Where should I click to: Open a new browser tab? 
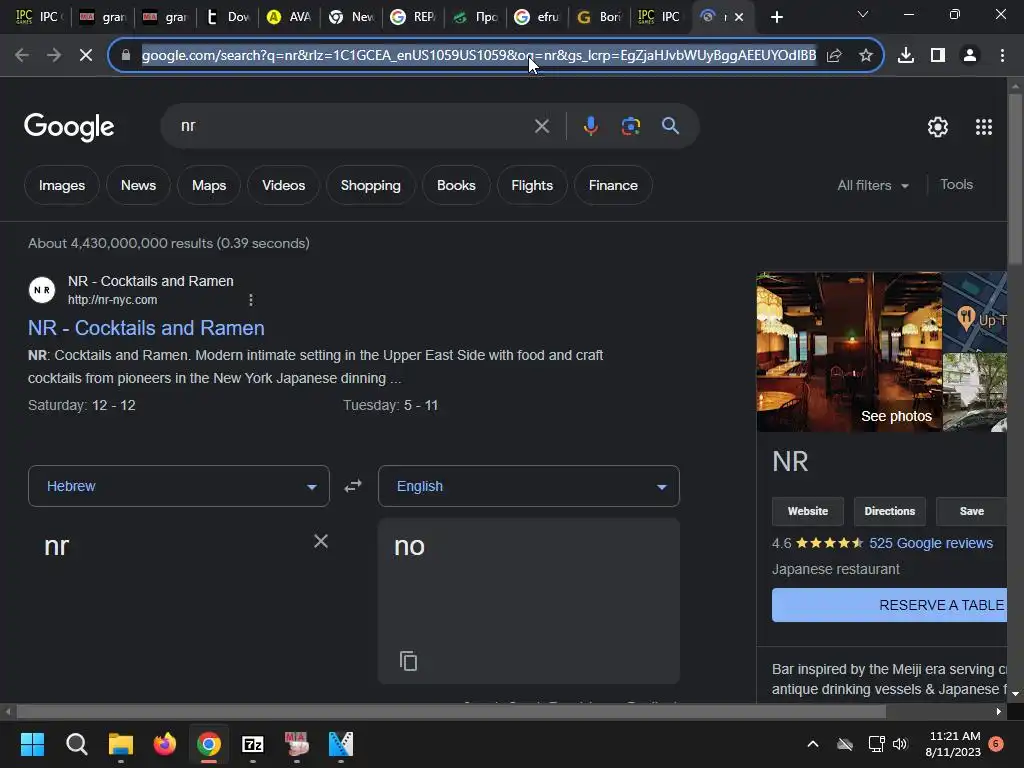click(x=776, y=17)
